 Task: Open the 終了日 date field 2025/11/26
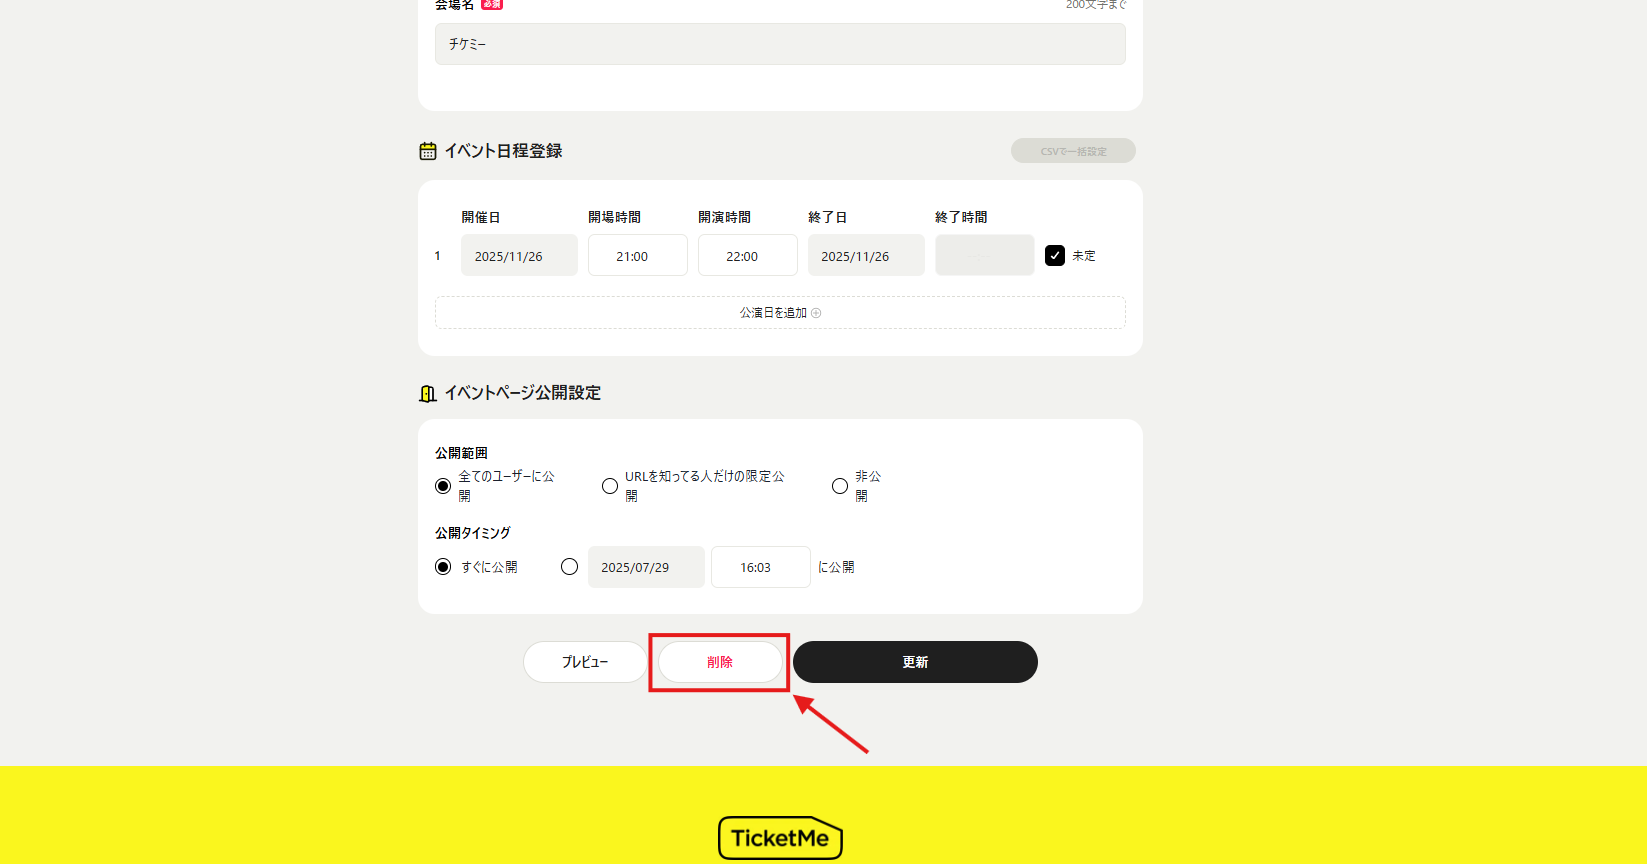click(866, 255)
